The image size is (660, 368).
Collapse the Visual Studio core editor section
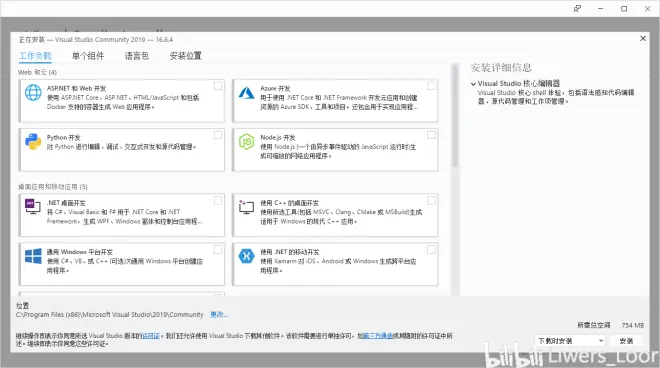[x=474, y=84]
